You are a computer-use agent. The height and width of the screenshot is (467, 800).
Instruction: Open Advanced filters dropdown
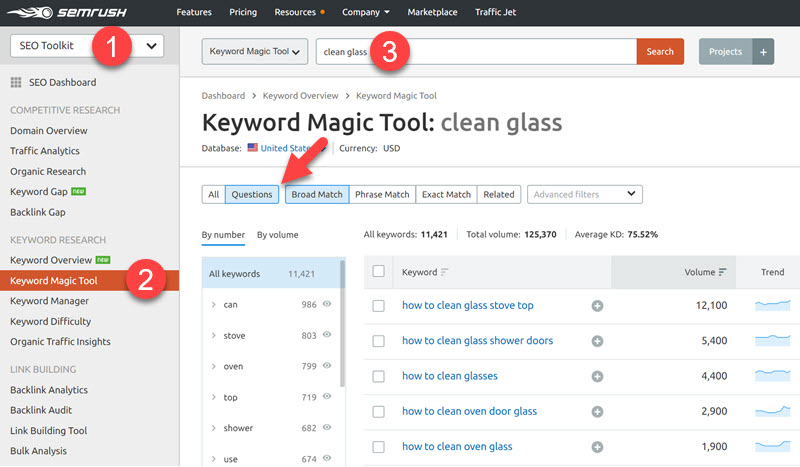[584, 194]
